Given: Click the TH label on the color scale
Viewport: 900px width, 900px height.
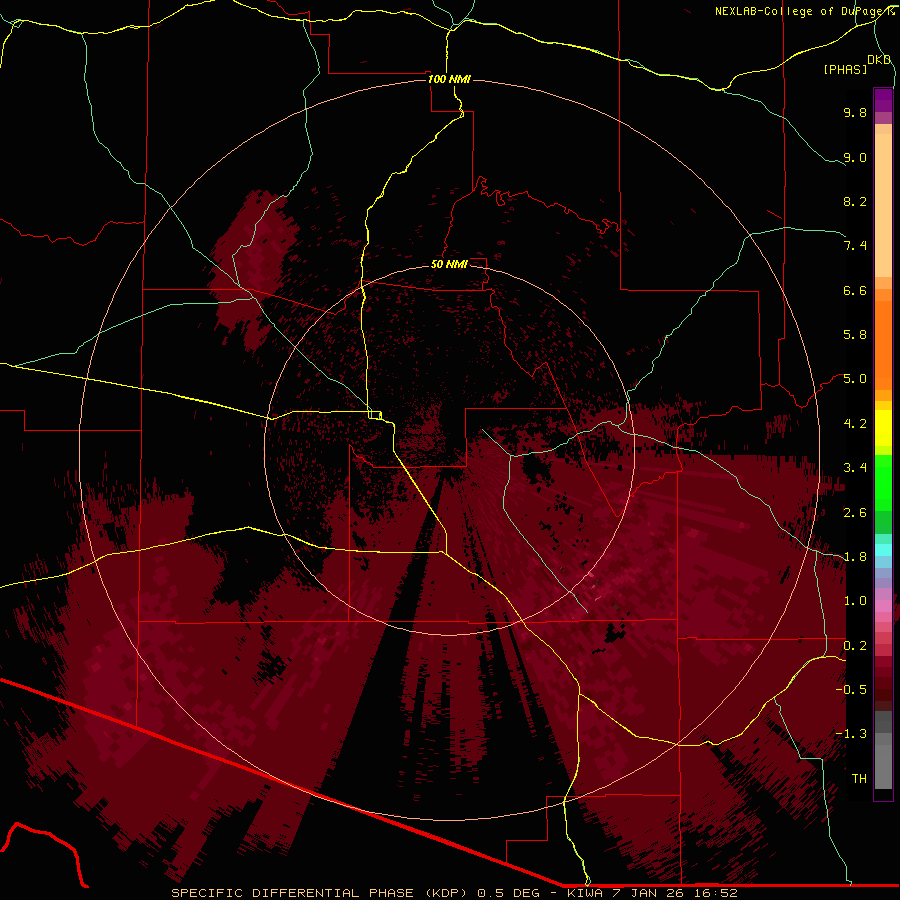Looking at the screenshot, I should click(x=859, y=779).
